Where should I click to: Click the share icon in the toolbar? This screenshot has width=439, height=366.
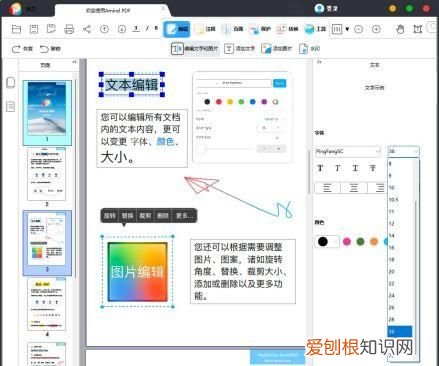(87, 29)
